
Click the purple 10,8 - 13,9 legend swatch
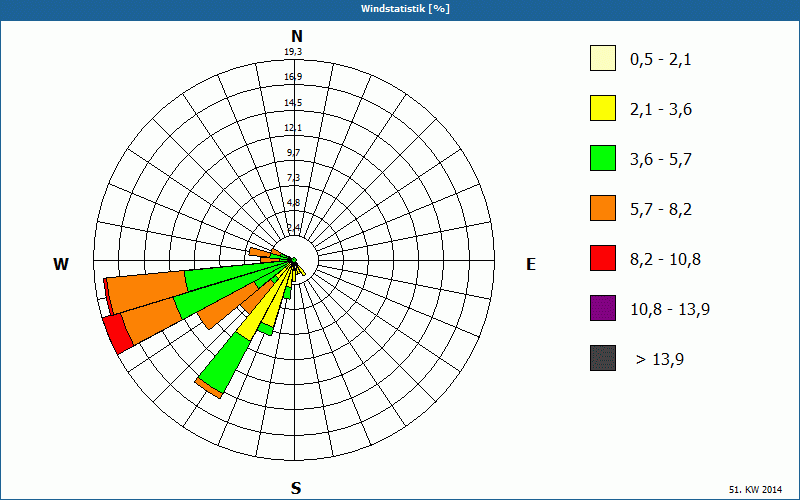point(603,308)
